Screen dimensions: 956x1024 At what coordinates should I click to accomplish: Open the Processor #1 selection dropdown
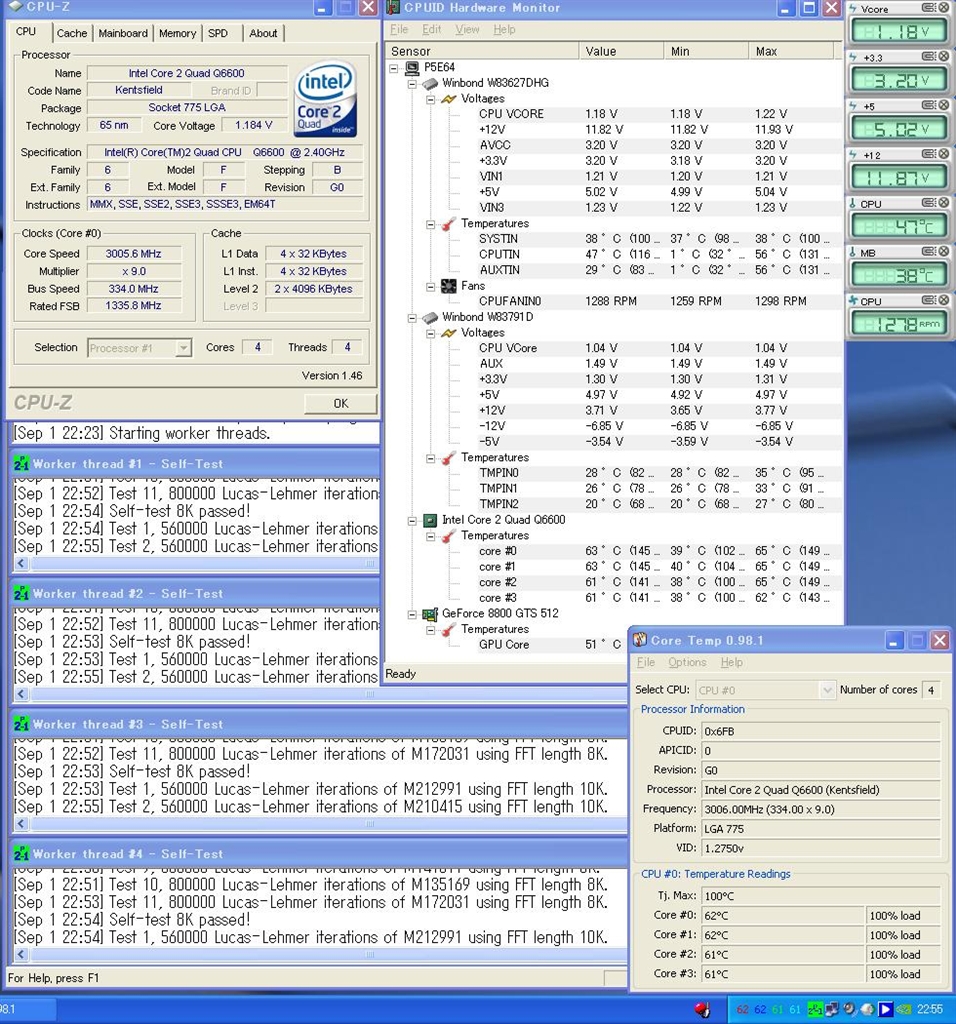pos(183,348)
